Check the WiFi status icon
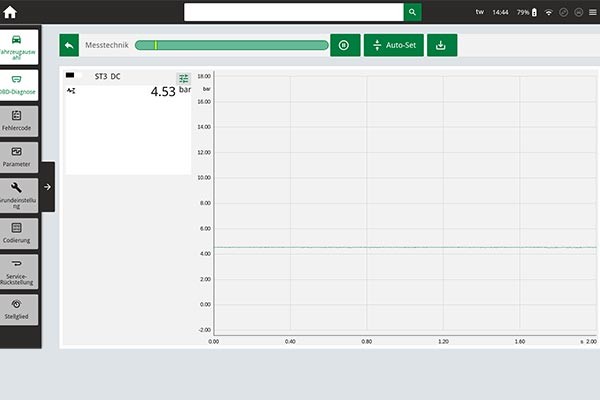 pyautogui.click(x=548, y=12)
